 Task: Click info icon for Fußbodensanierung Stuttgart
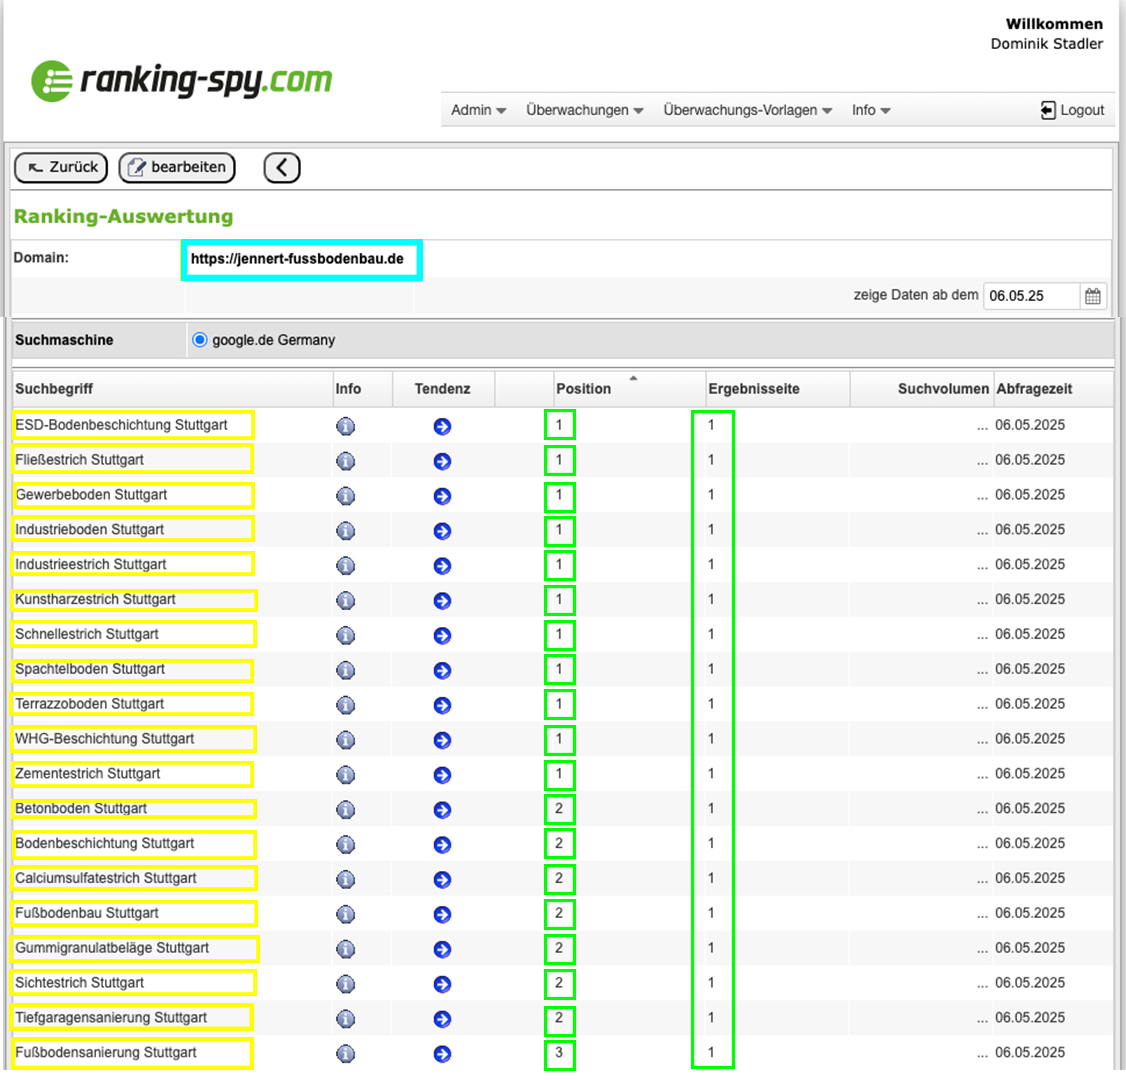click(345, 1054)
